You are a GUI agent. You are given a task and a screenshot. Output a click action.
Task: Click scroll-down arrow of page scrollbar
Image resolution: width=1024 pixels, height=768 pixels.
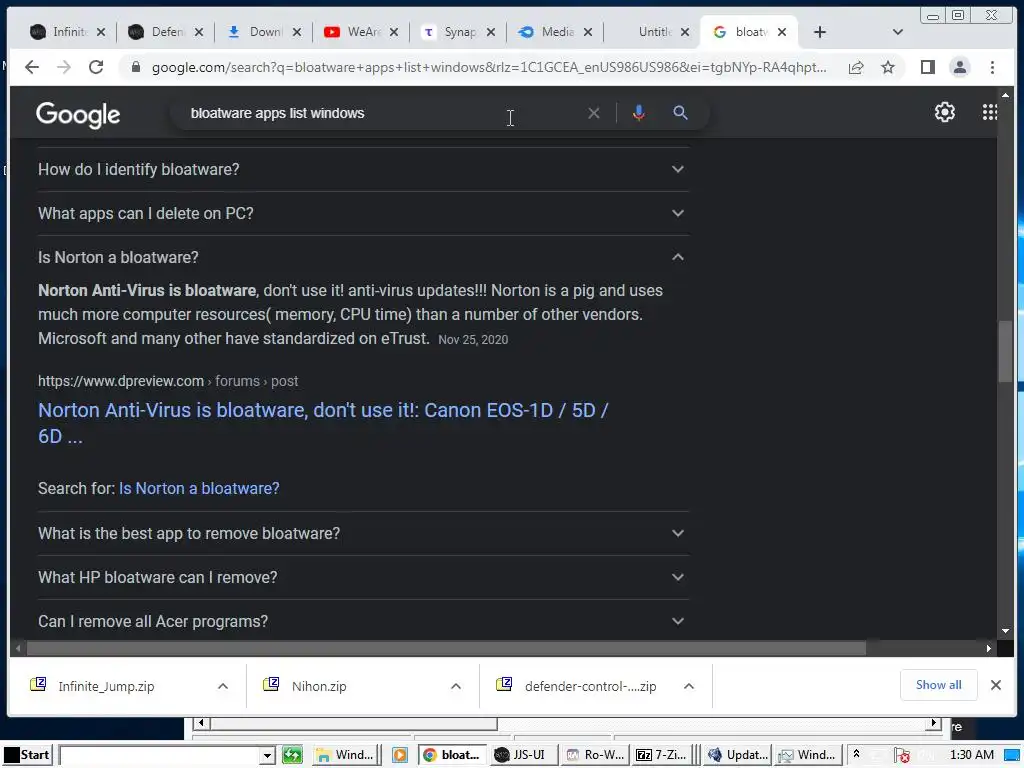pyautogui.click(x=1005, y=632)
